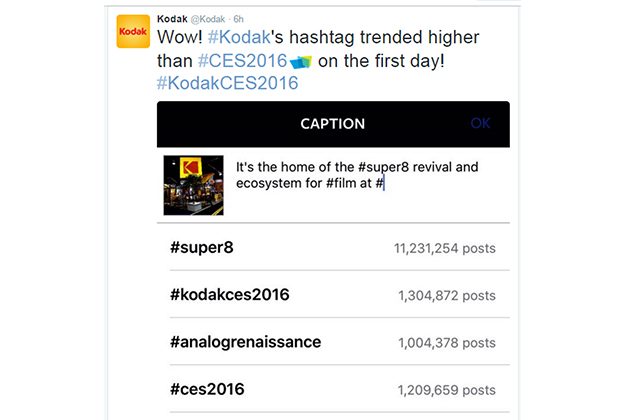Click the 1,304,872 posts count
Viewport: 625px width, 420px height.
coord(446,296)
